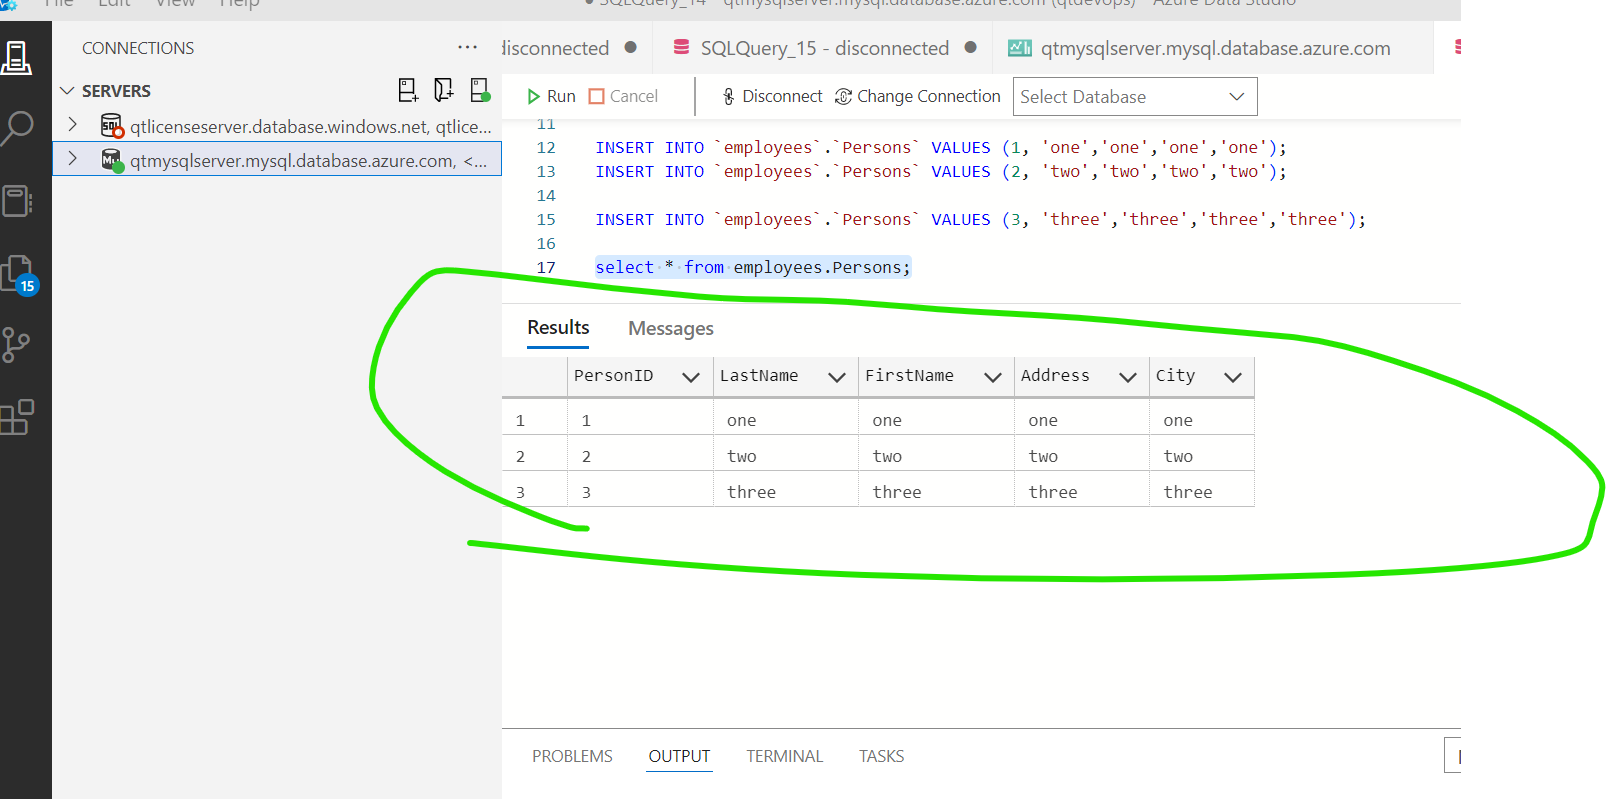Screen dimensions: 1606x799
Task: Click 'one' cell in Address column
Action: coord(1081,420)
